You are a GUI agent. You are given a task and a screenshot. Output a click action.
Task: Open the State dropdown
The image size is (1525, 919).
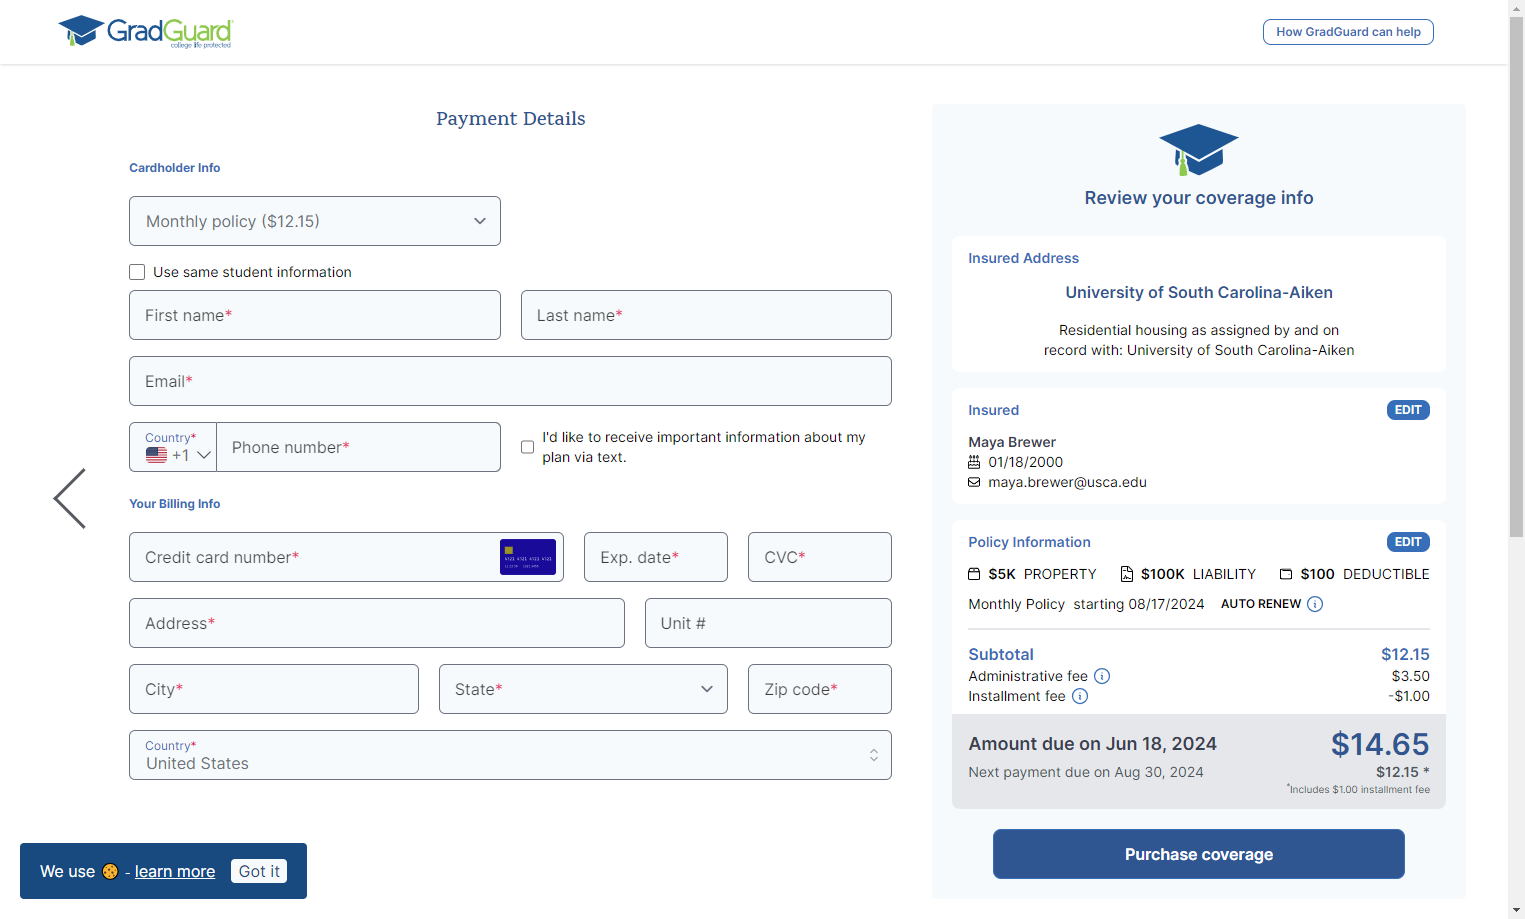583,689
